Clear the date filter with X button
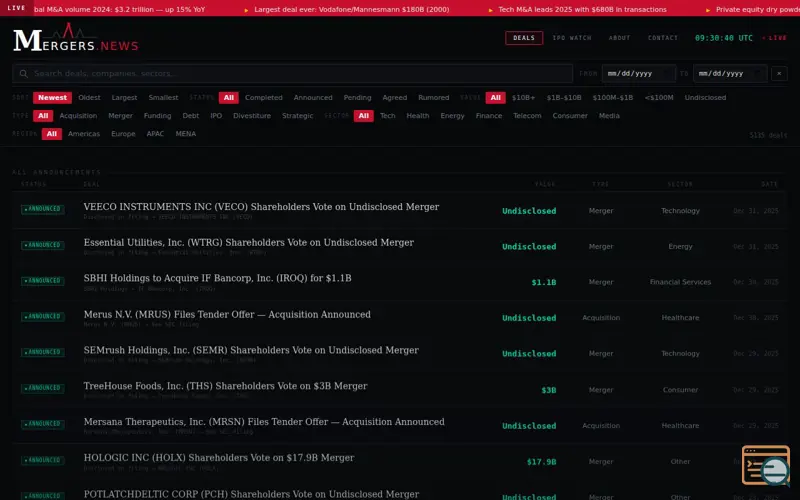The height and width of the screenshot is (500, 800). pos(779,73)
